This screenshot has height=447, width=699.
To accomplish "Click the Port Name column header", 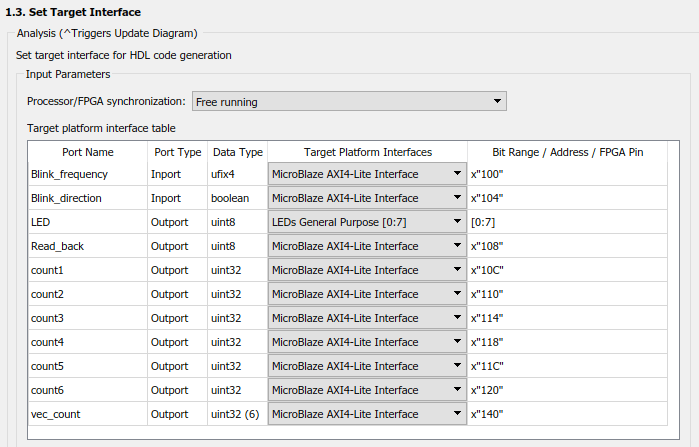I will point(87,152).
